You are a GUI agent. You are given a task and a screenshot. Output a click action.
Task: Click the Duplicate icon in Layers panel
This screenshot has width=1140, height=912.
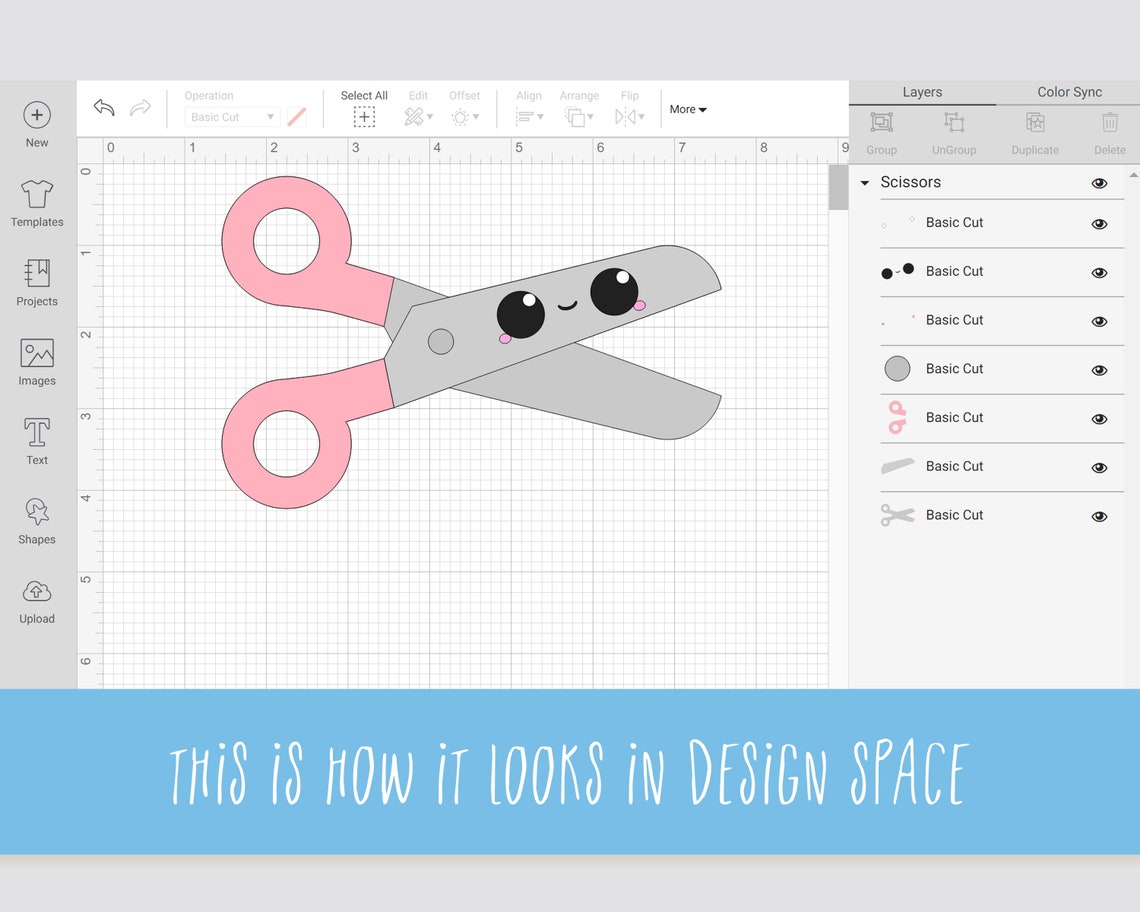(1034, 126)
